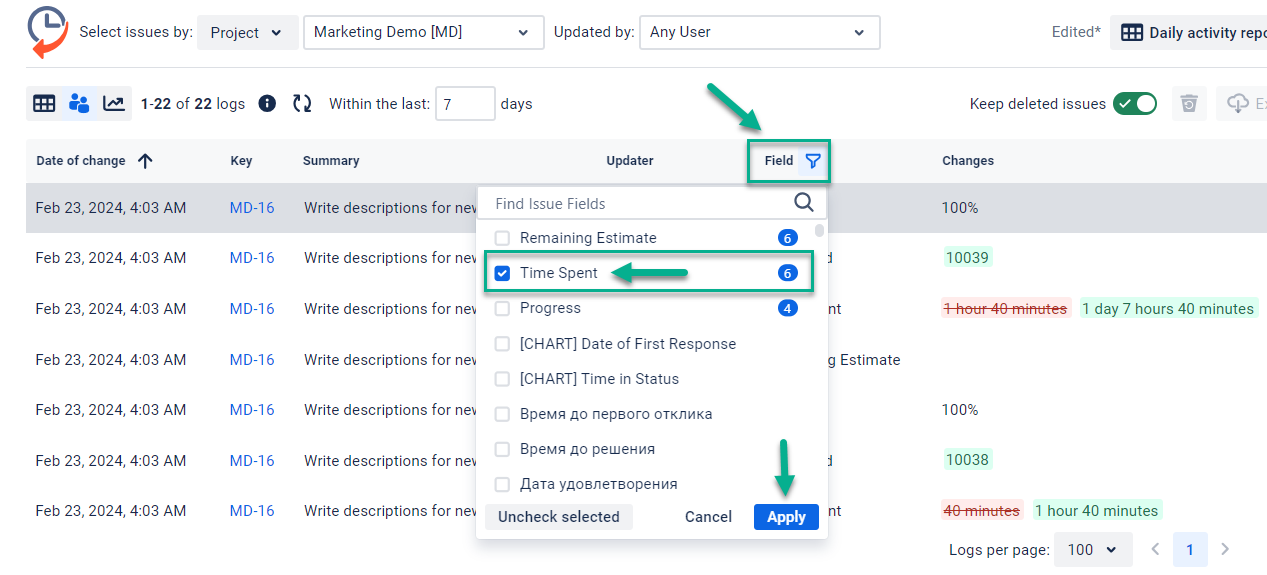Switch to the users view icon

pos(79,103)
